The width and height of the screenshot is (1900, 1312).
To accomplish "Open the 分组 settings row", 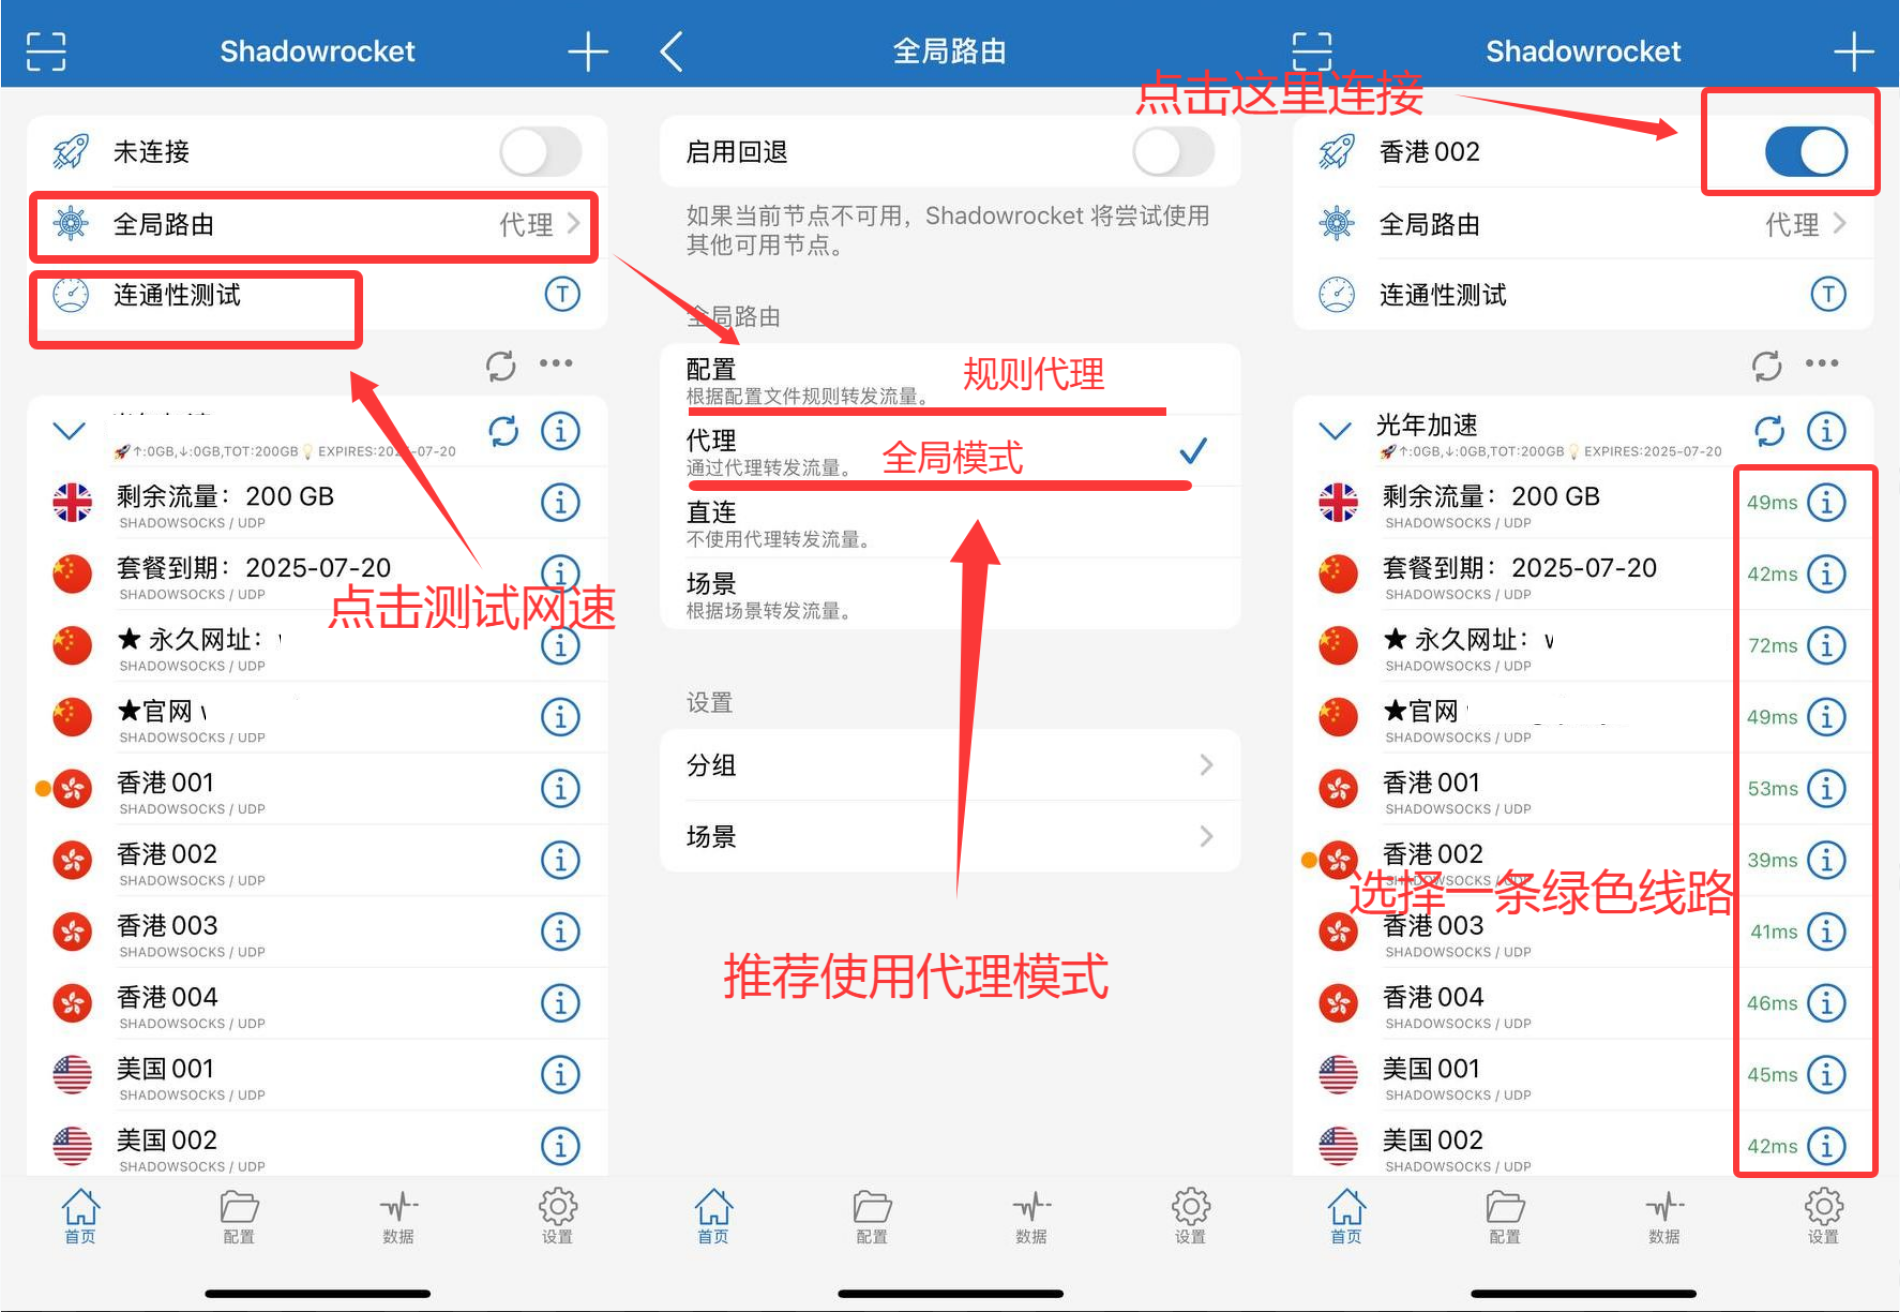I will pyautogui.click(x=950, y=765).
